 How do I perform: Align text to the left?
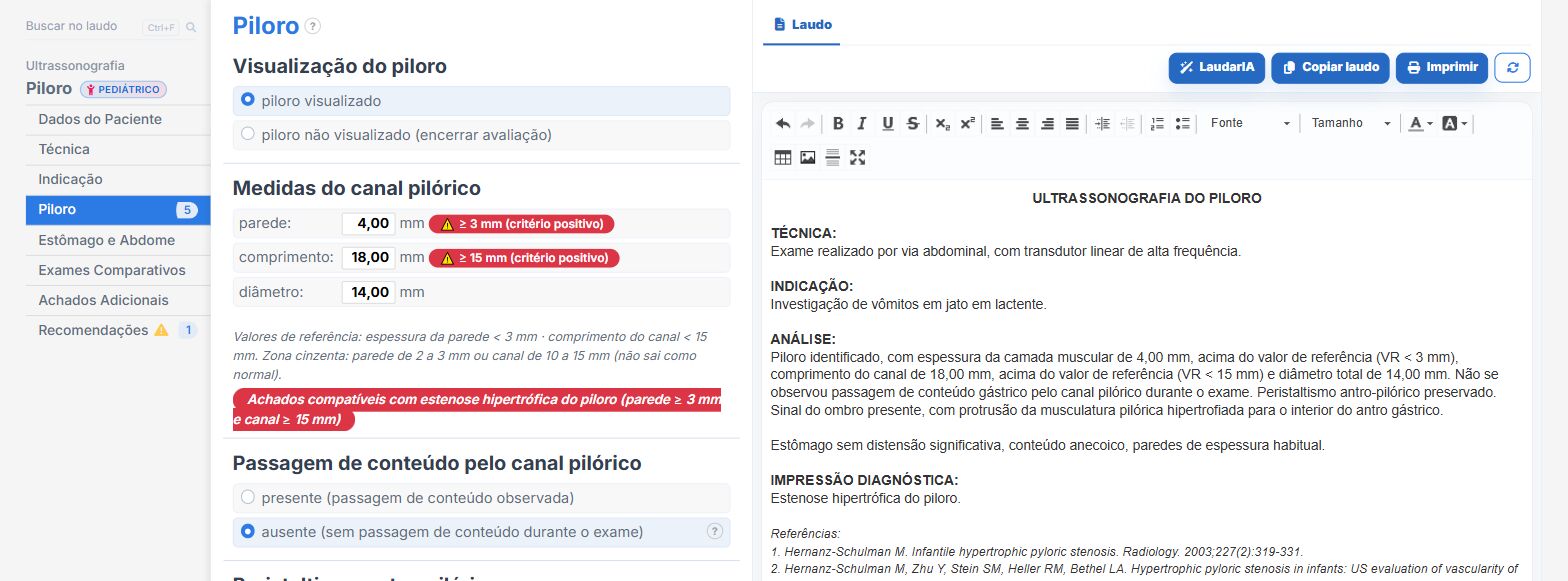[997, 123]
